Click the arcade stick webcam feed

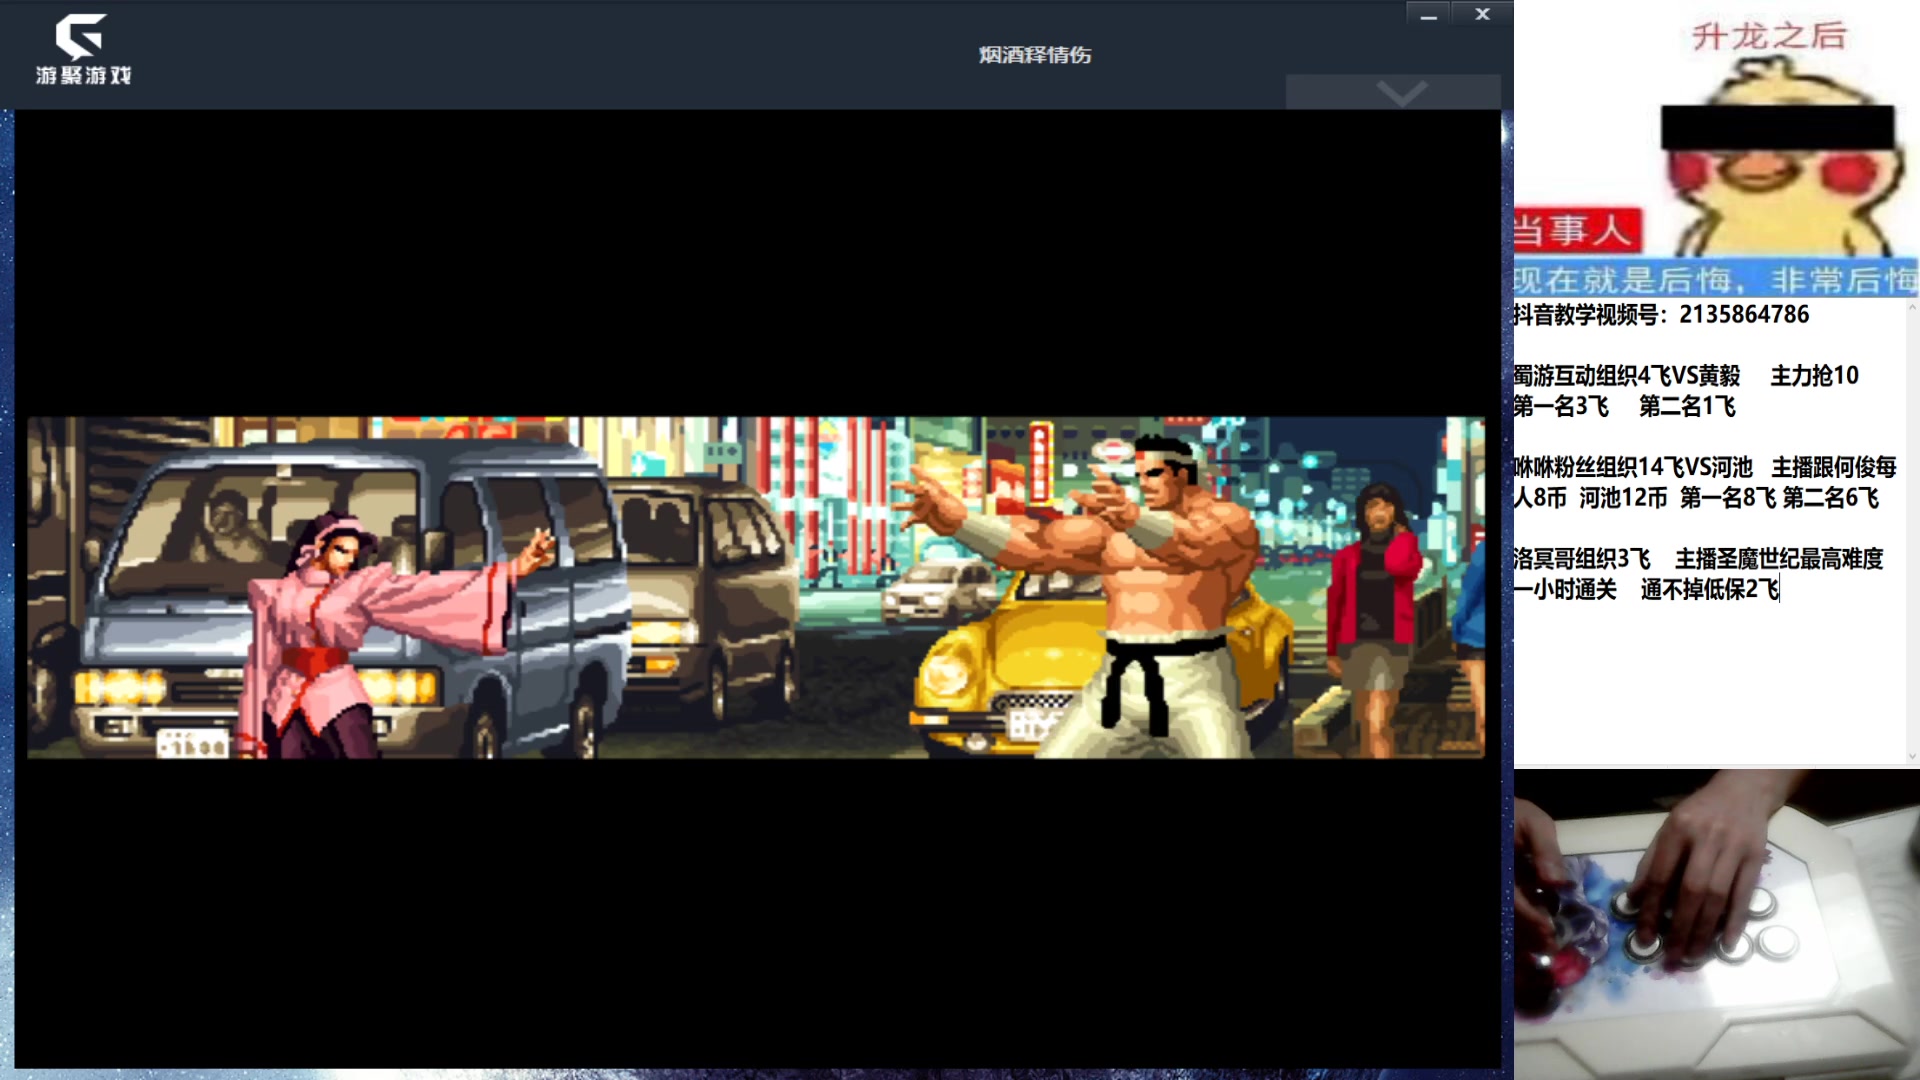pyautogui.click(x=1717, y=924)
